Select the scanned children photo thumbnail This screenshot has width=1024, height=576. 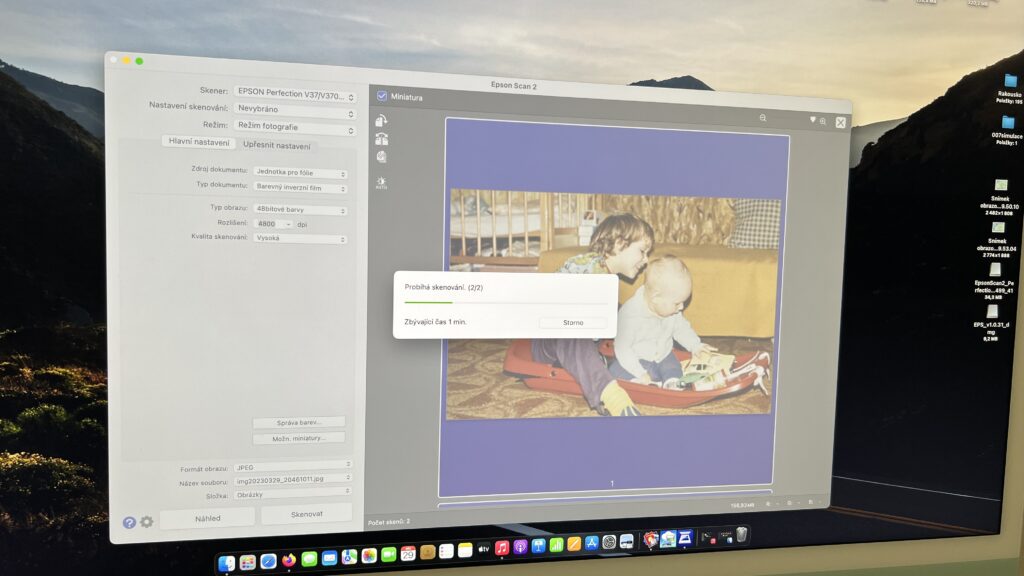coord(613,304)
